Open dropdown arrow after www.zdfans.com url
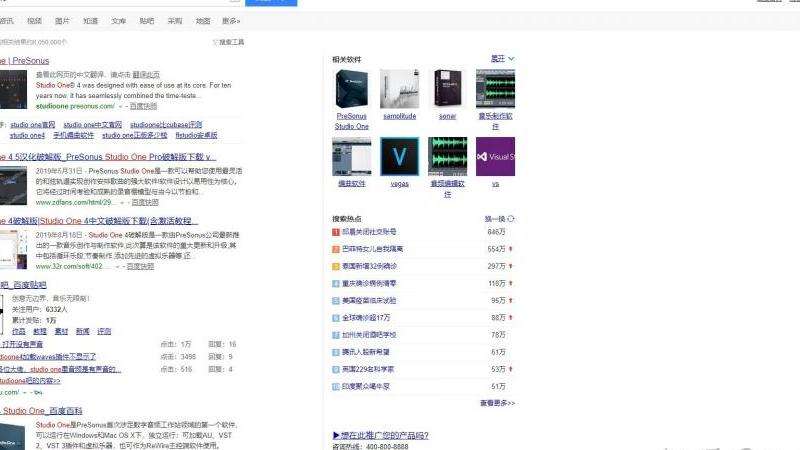The width and height of the screenshot is (800, 450). 122,203
